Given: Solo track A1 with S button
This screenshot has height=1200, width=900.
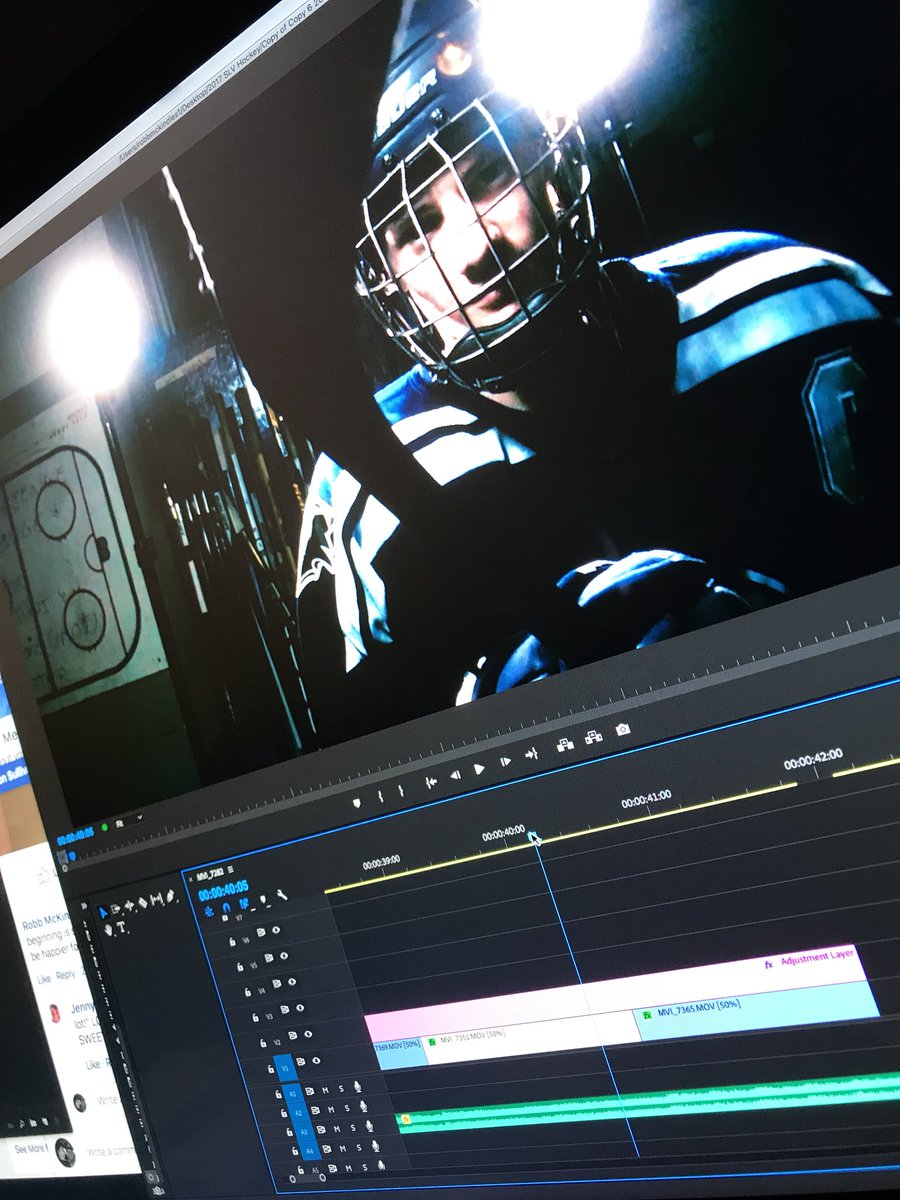Looking at the screenshot, I should click(x=341, y=1088).
